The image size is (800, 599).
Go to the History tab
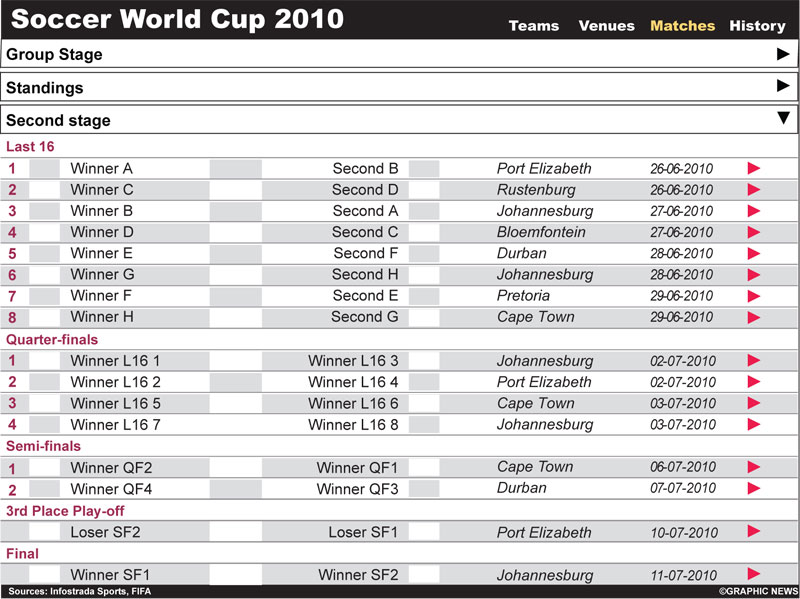pyautogui.click(x=757, y=26)
